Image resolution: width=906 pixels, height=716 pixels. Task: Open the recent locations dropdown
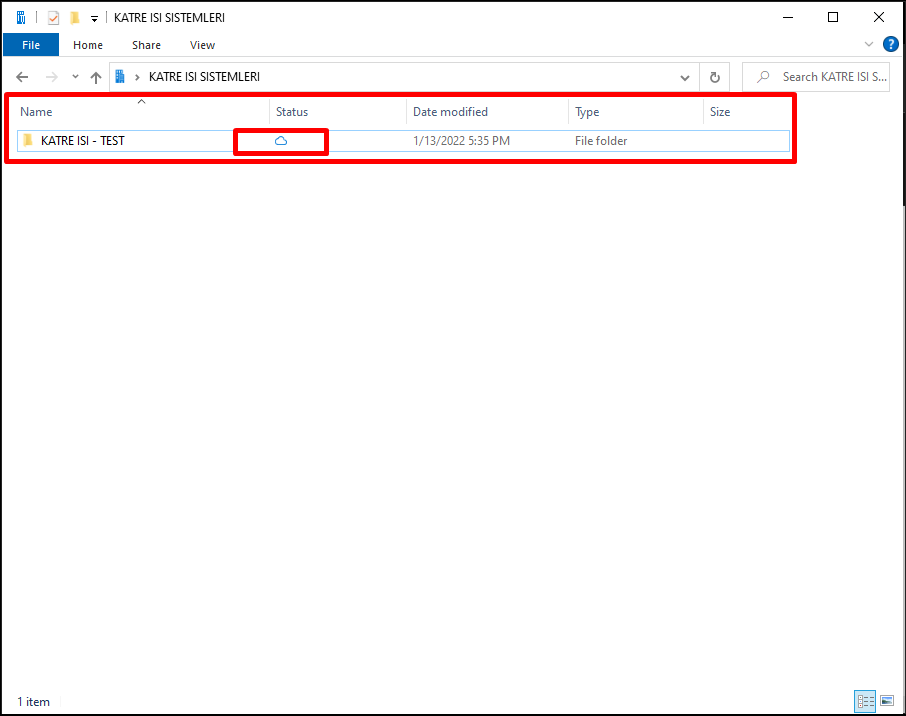tap(75, 76)
